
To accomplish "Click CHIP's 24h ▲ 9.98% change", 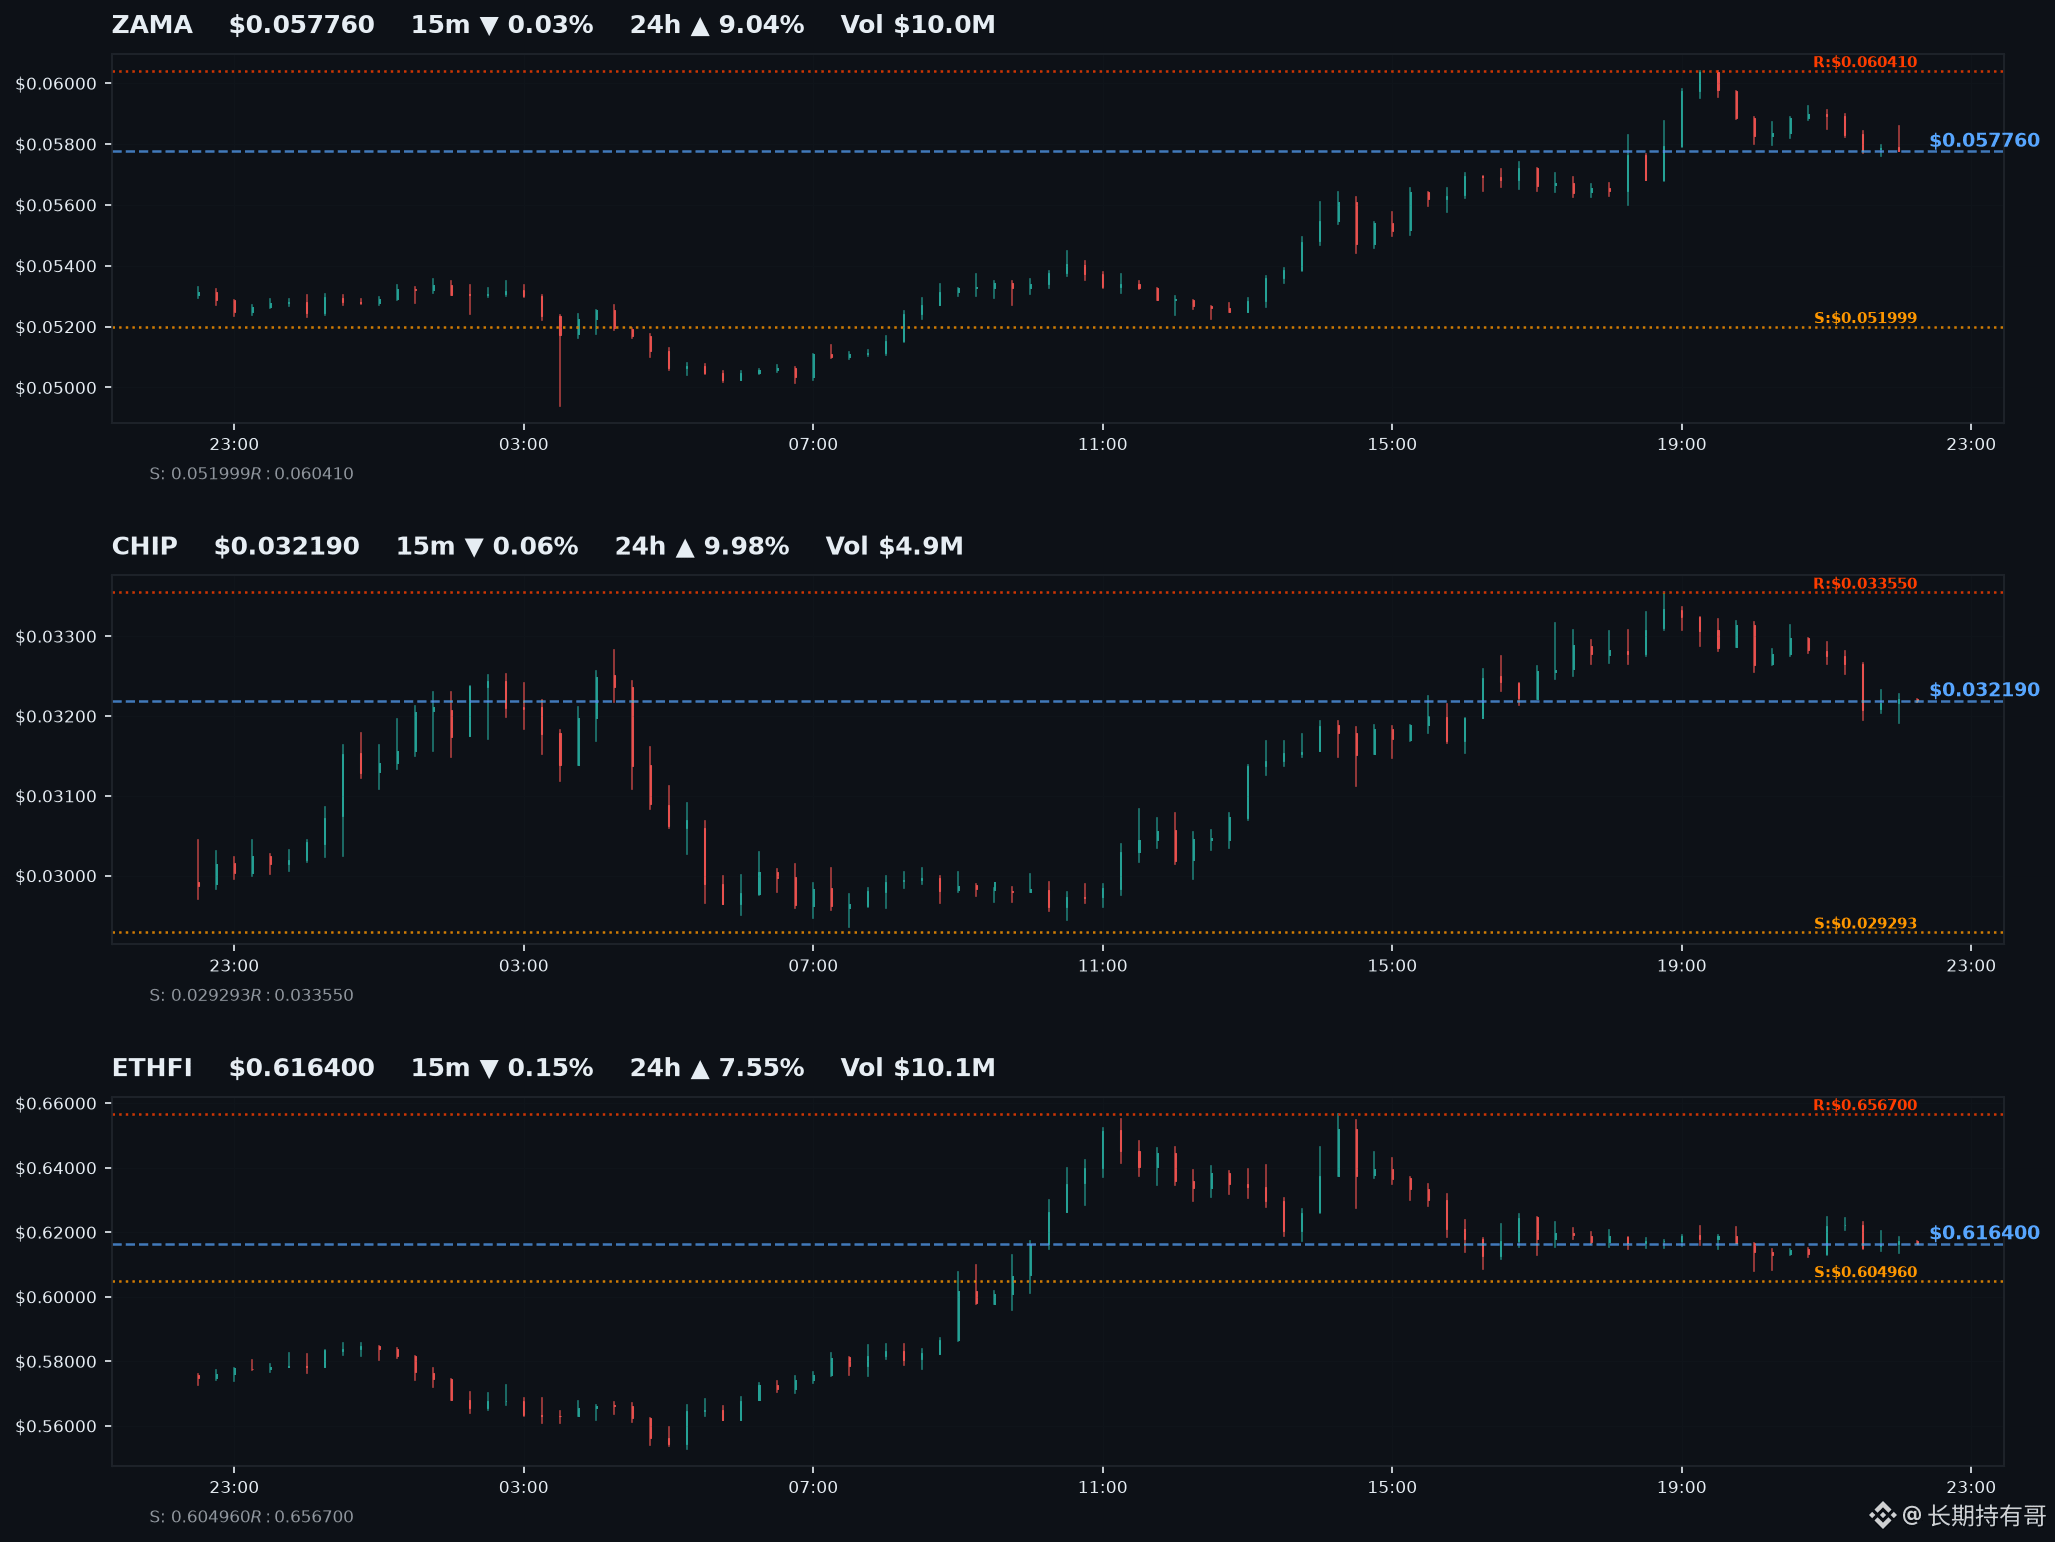I will 702,546.
